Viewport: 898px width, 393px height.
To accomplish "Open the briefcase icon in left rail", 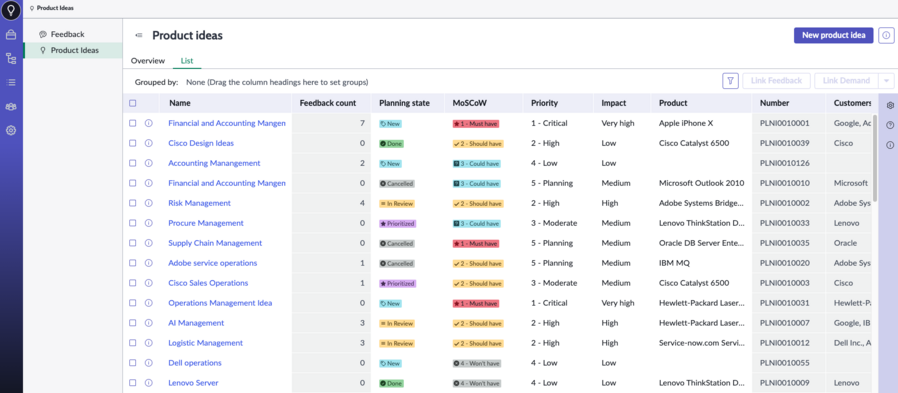I will click(11, 35).
